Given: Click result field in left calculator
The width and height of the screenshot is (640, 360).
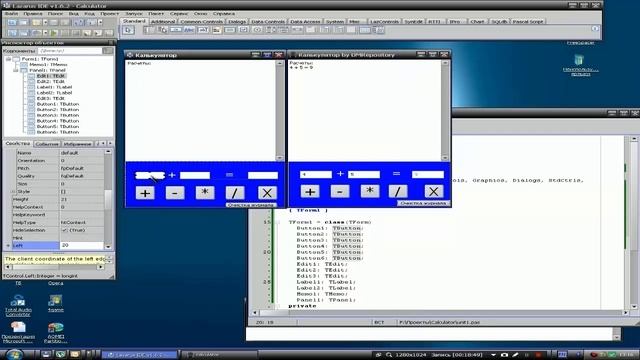Looking at the screenshot, I should coord(262,176).
